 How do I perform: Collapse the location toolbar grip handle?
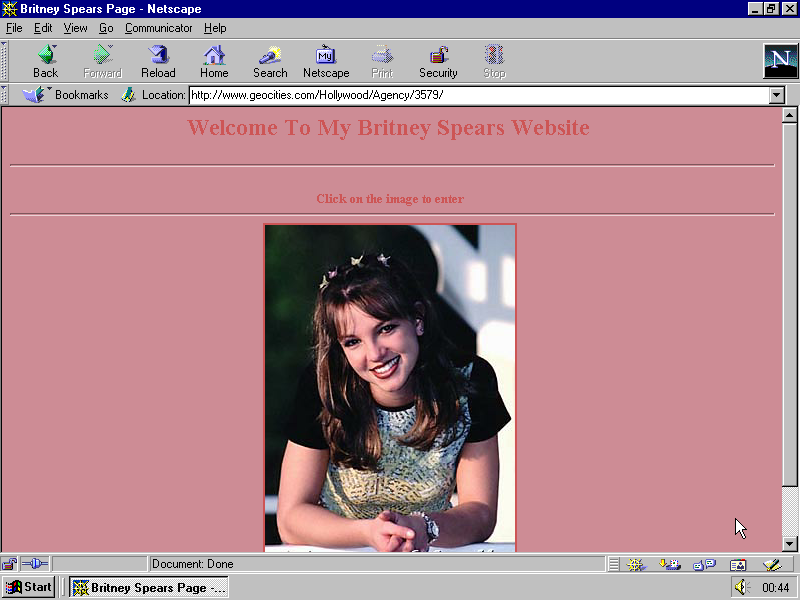[x=4, y=95]
